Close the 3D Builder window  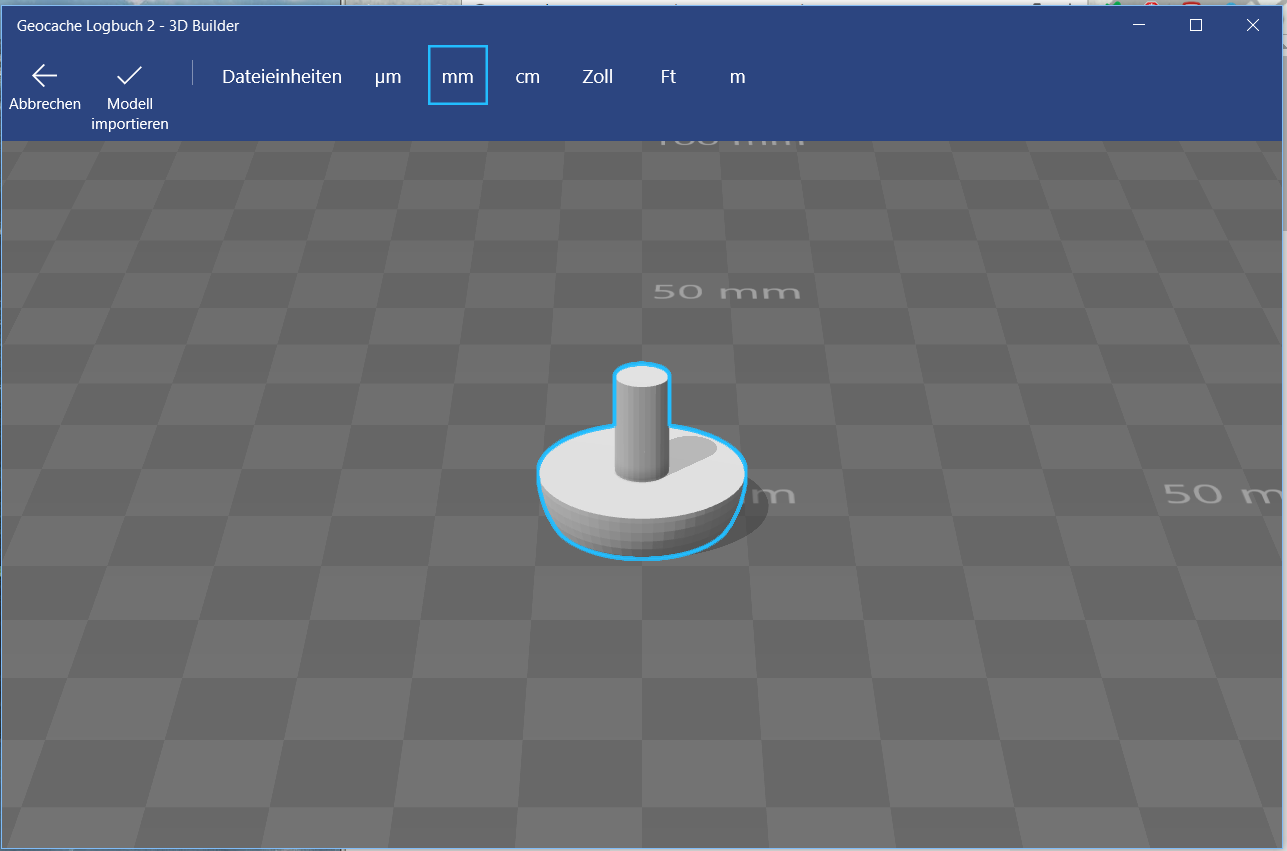click(1253, 25)
